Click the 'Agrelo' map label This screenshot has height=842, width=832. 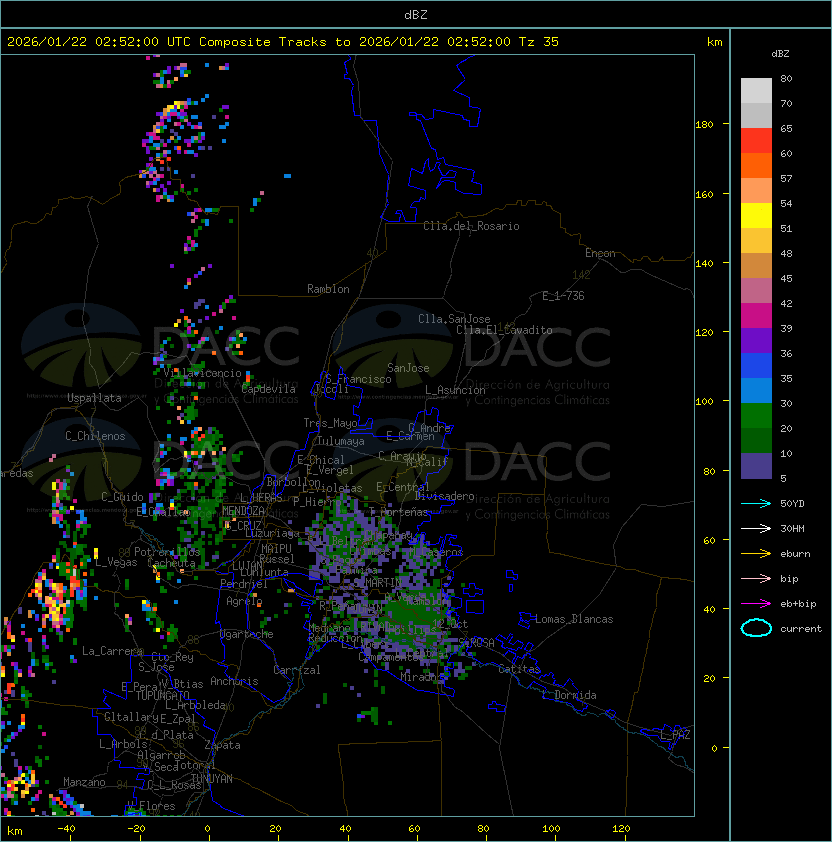[x=244, y=601]
